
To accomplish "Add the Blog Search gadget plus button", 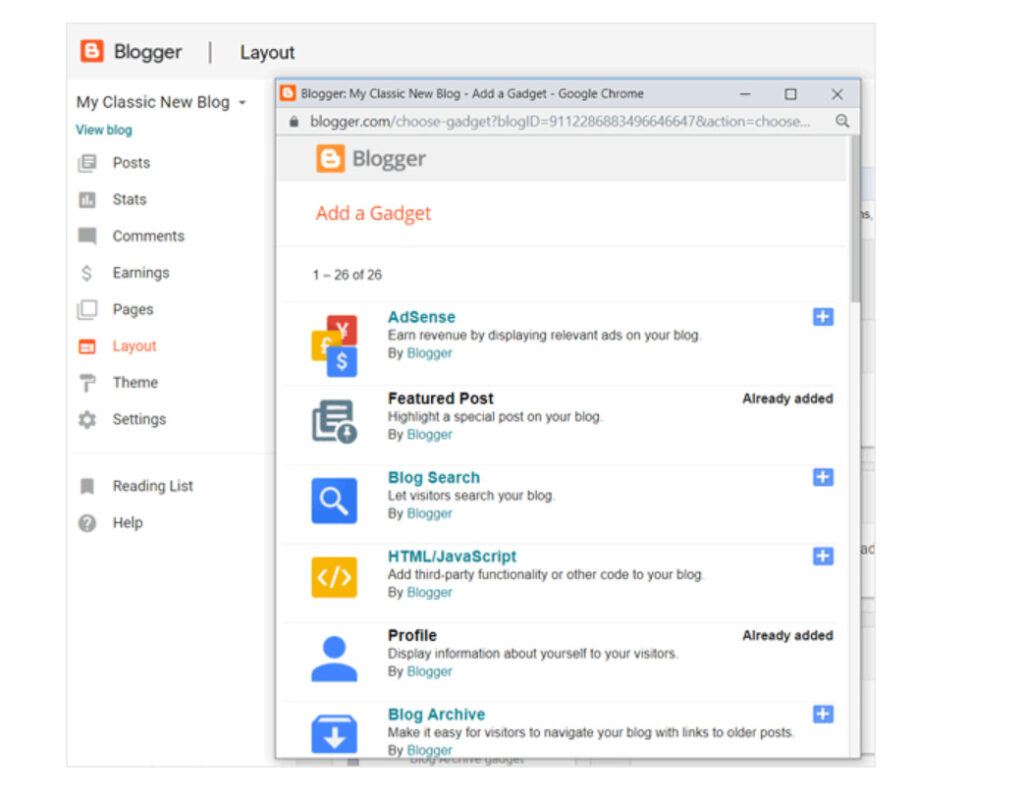I will click(x=822, y=477).
